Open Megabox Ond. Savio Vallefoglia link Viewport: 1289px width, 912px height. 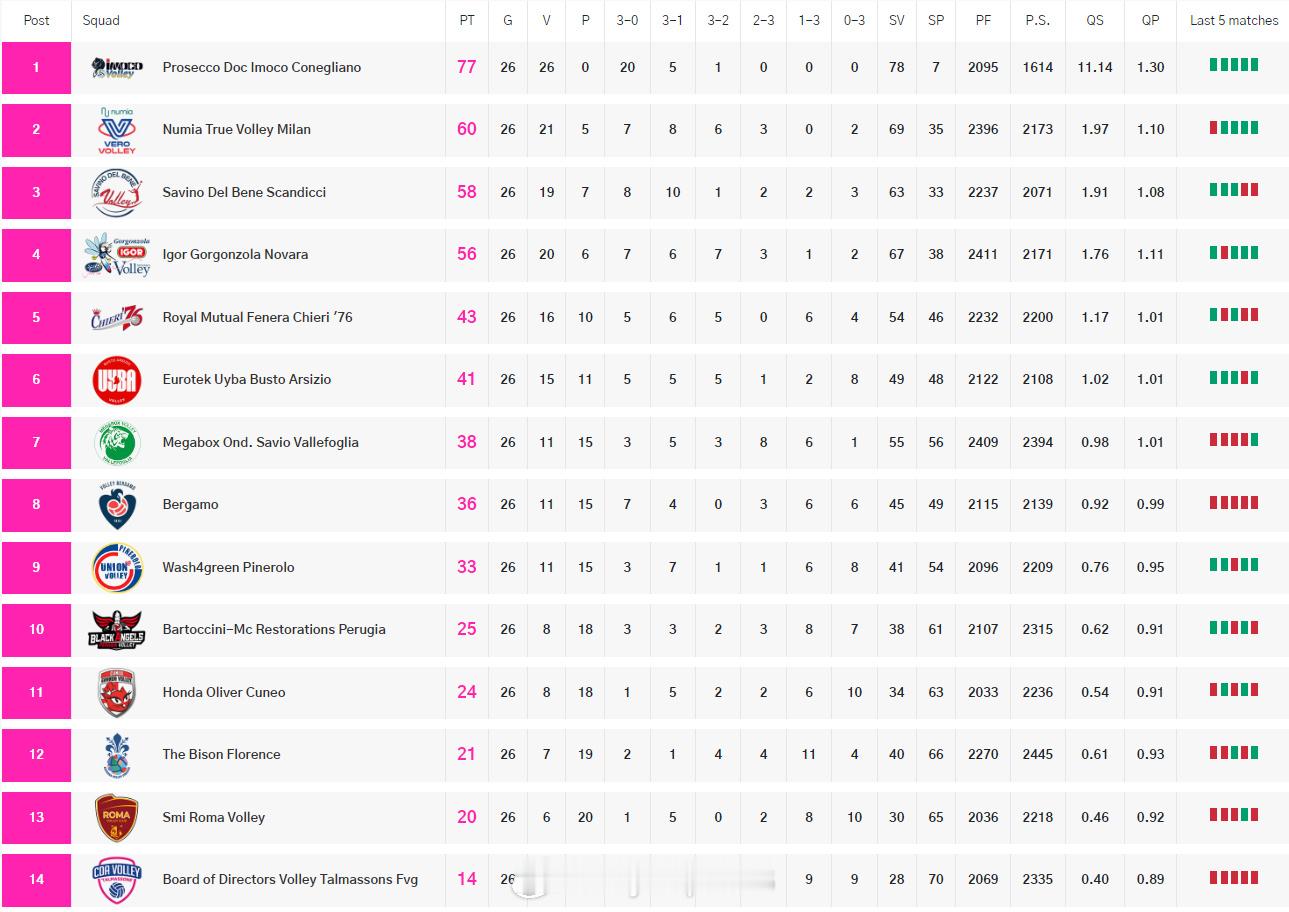[261, 442]
